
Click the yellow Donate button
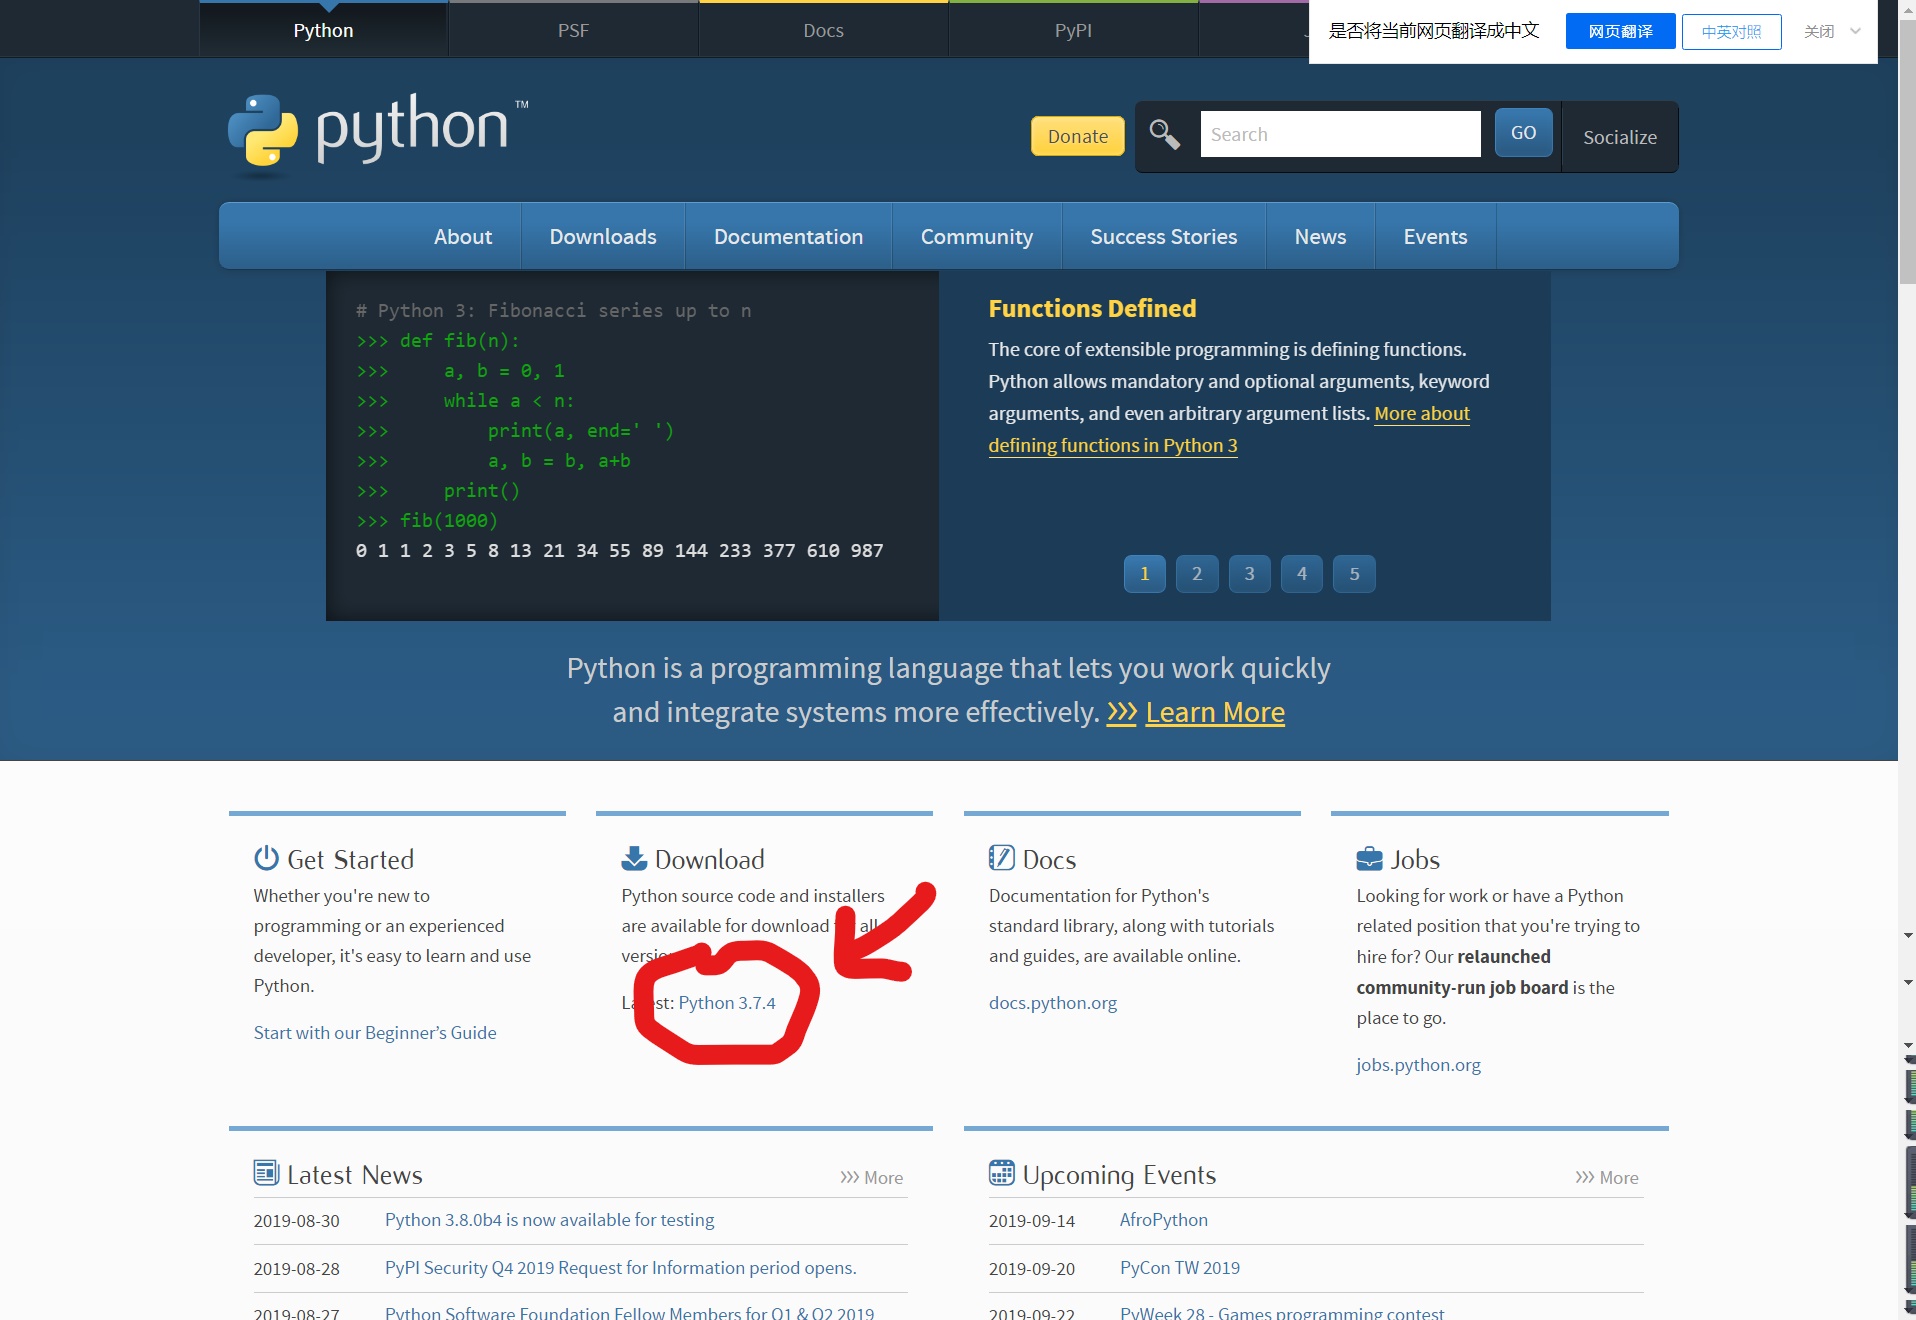click(x=1077, y=136)
